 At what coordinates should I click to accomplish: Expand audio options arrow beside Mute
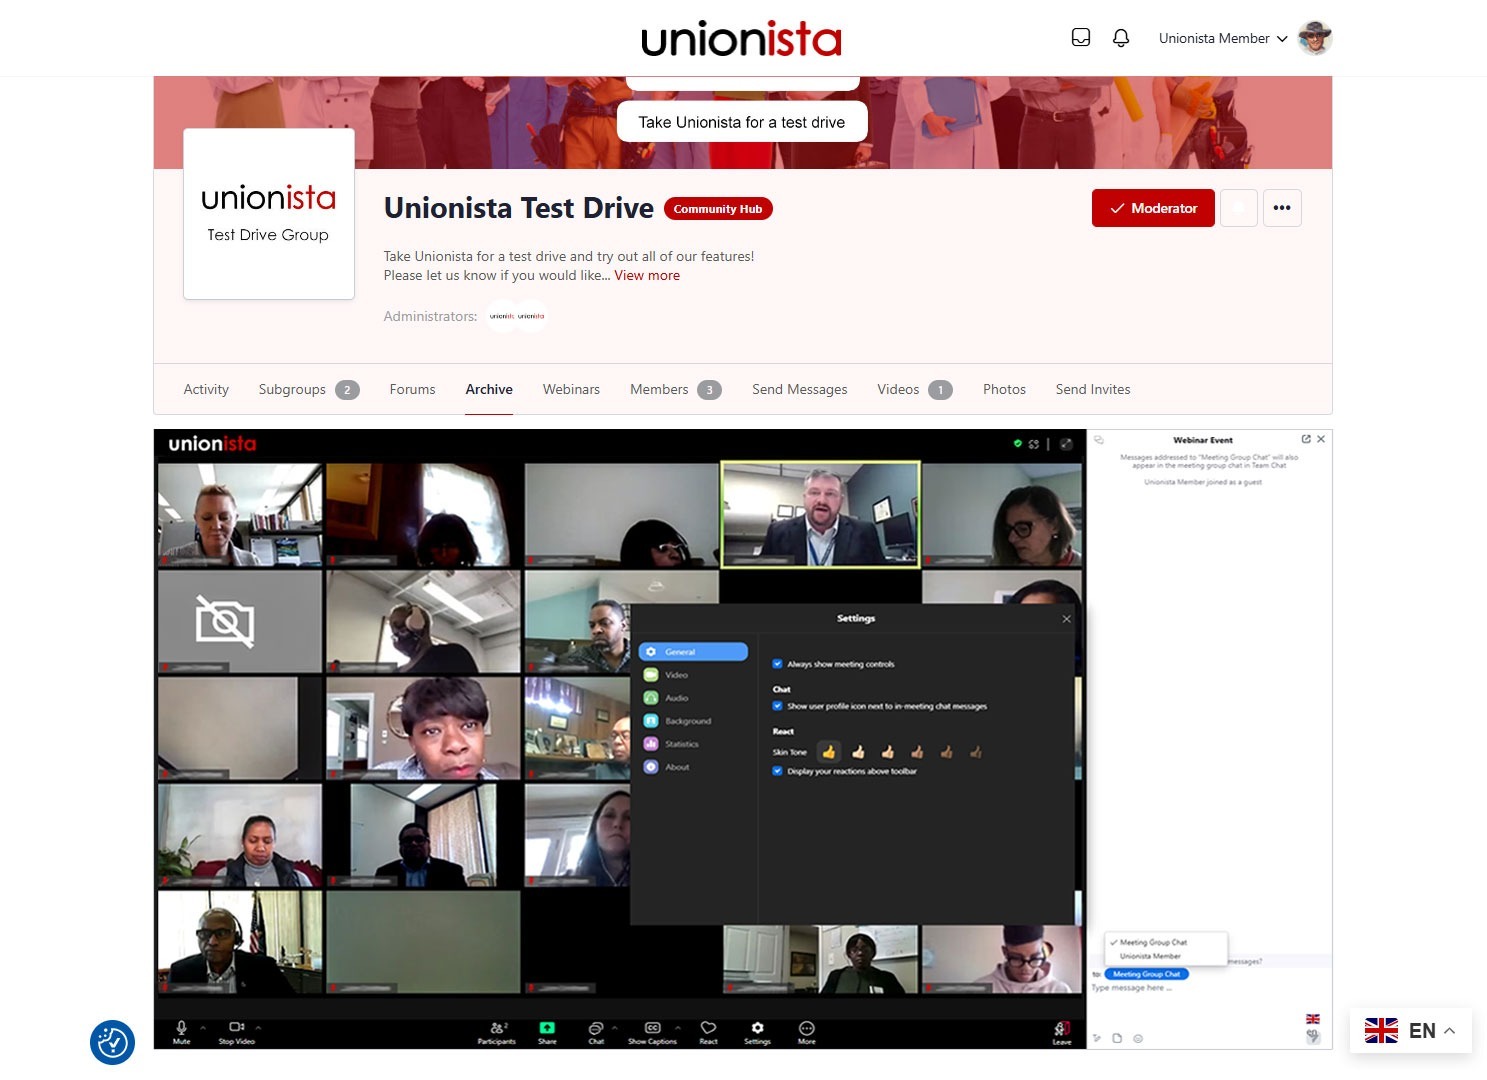coord(203,1027)
